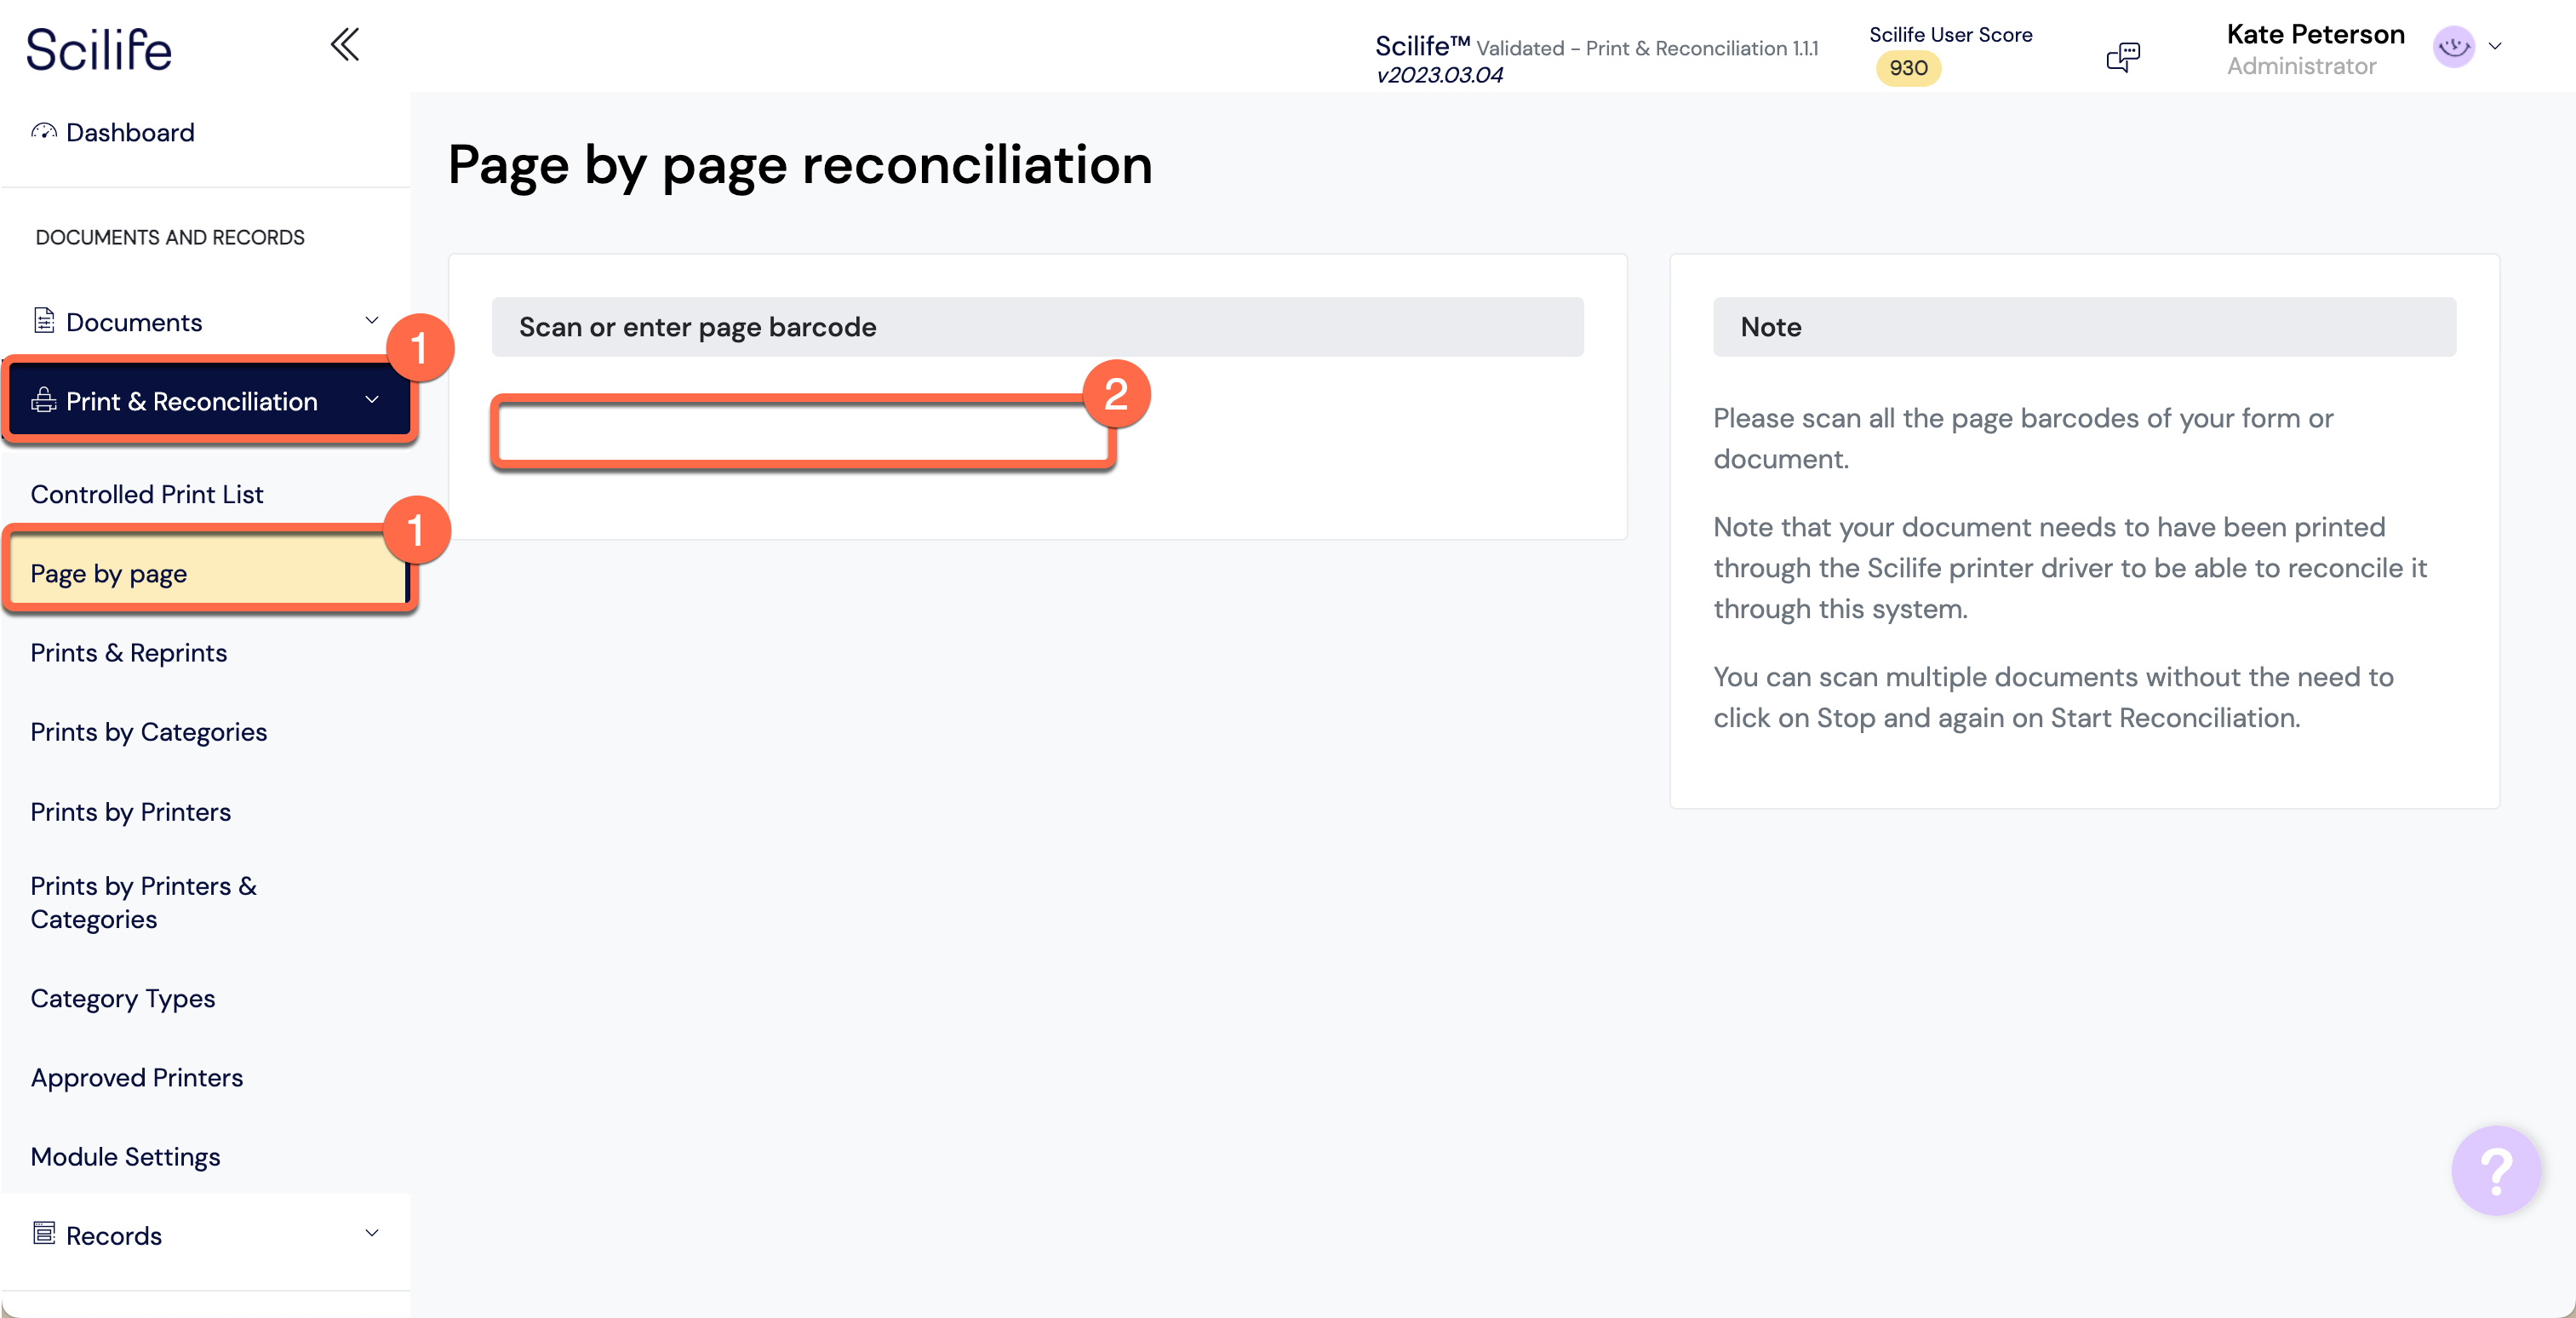
Task: Click the printer icon beside Print & Reconciliation
Action: click(44, 401)
